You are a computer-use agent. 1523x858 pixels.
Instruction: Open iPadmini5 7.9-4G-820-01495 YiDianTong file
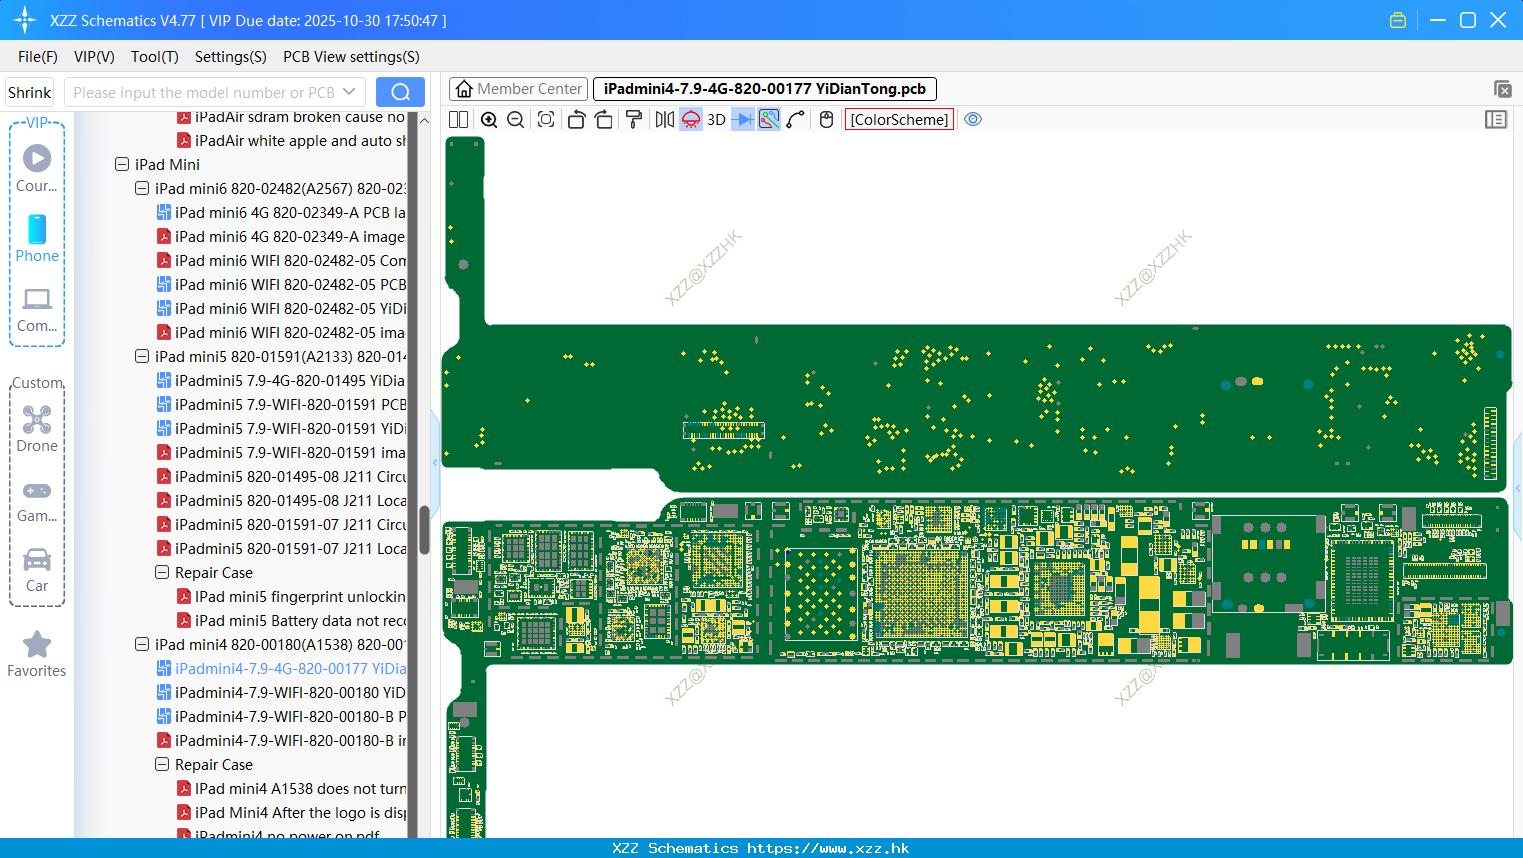coord(281,380)
